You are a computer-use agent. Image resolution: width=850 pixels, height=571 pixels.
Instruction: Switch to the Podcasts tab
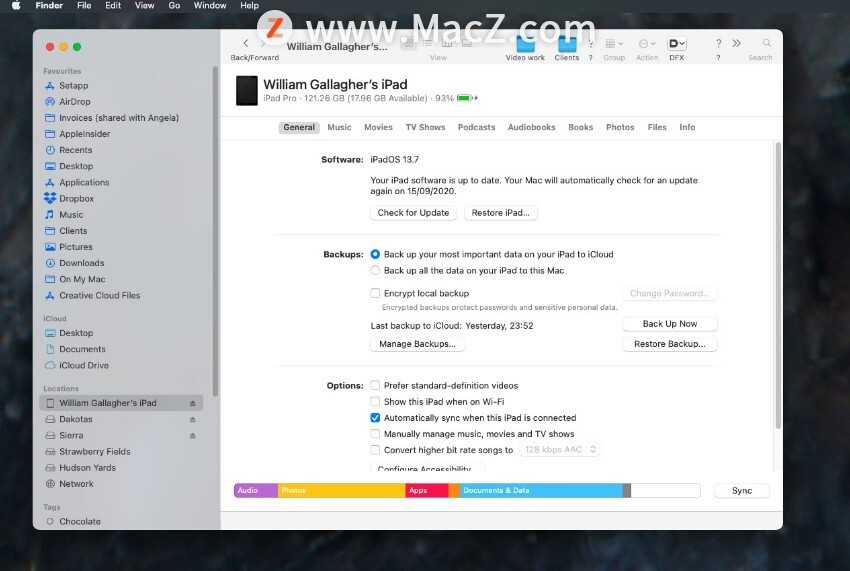point(476,127)
